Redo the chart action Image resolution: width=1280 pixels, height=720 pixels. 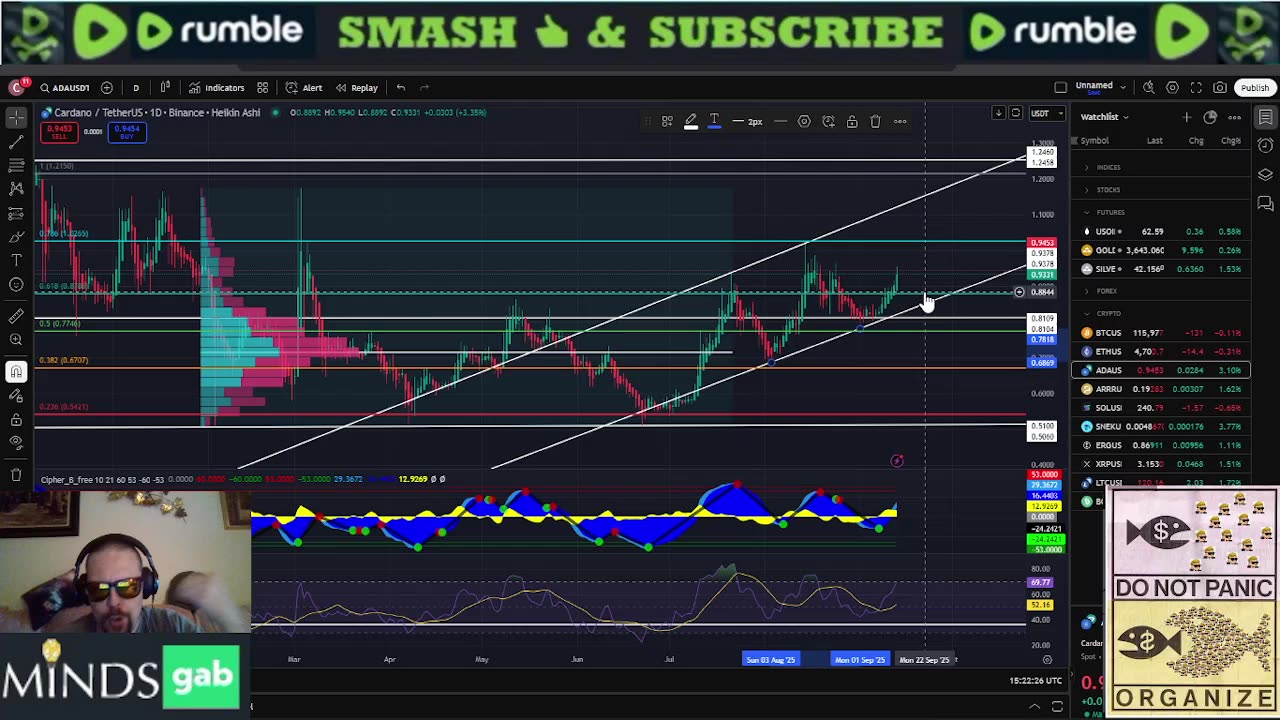click(x=424, y=88)
